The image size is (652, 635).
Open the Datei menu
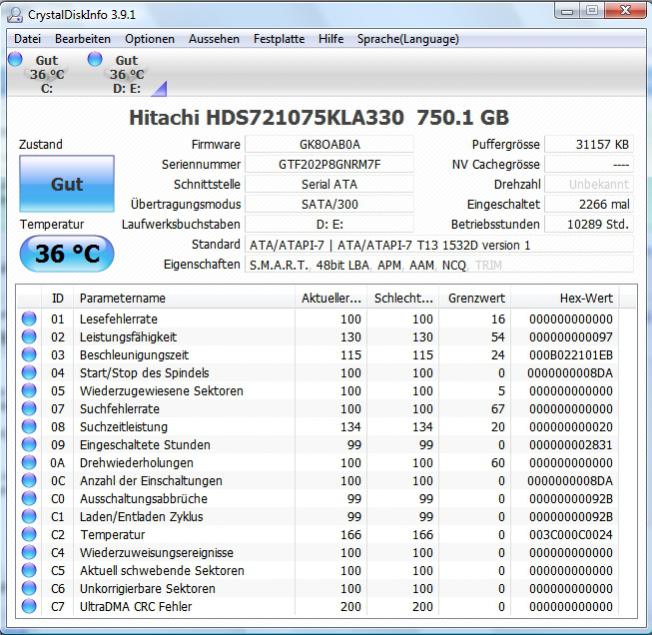pos(27,39)
